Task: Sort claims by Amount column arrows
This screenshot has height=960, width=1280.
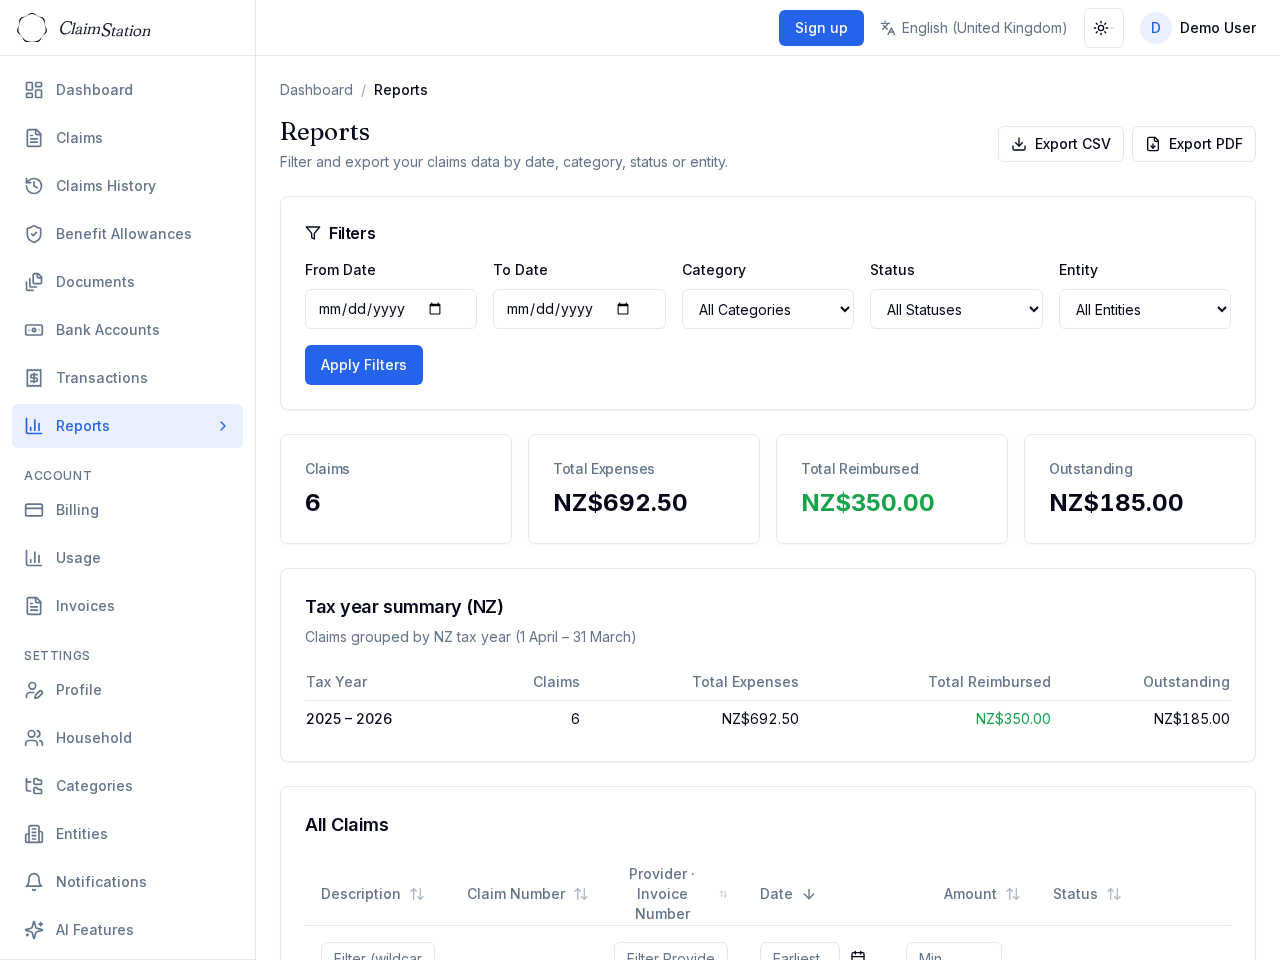Action: 1012,894
